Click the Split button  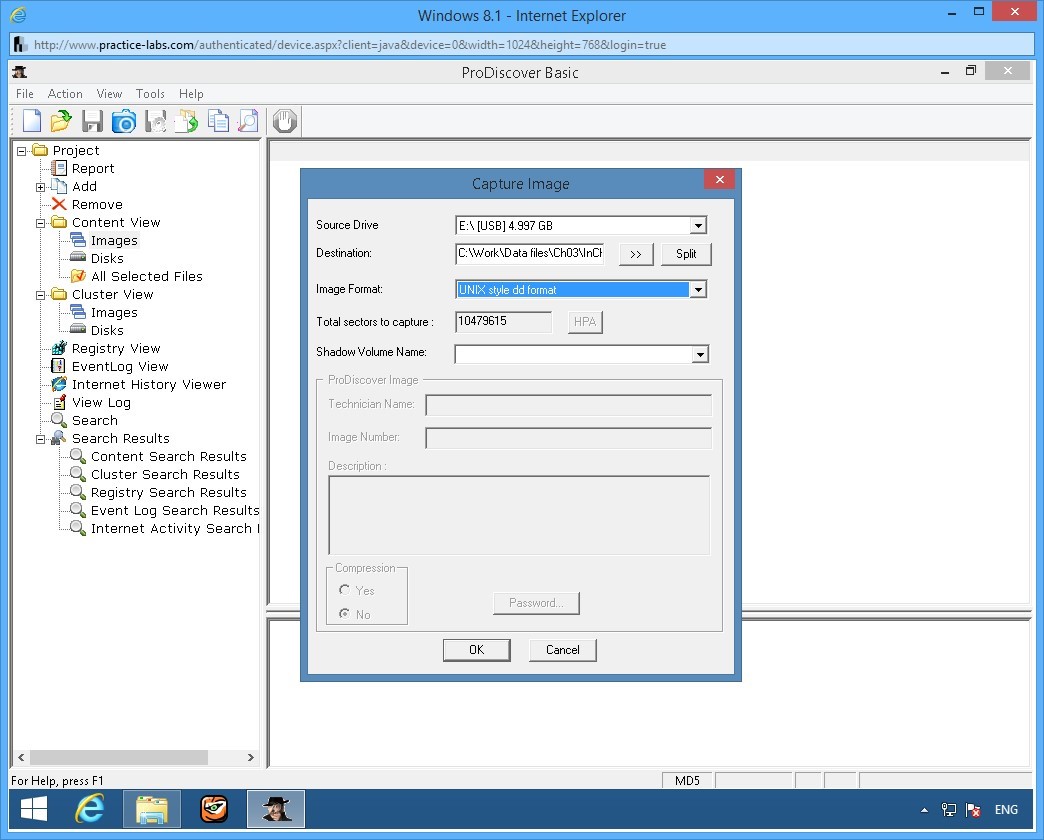coord(685,254)
